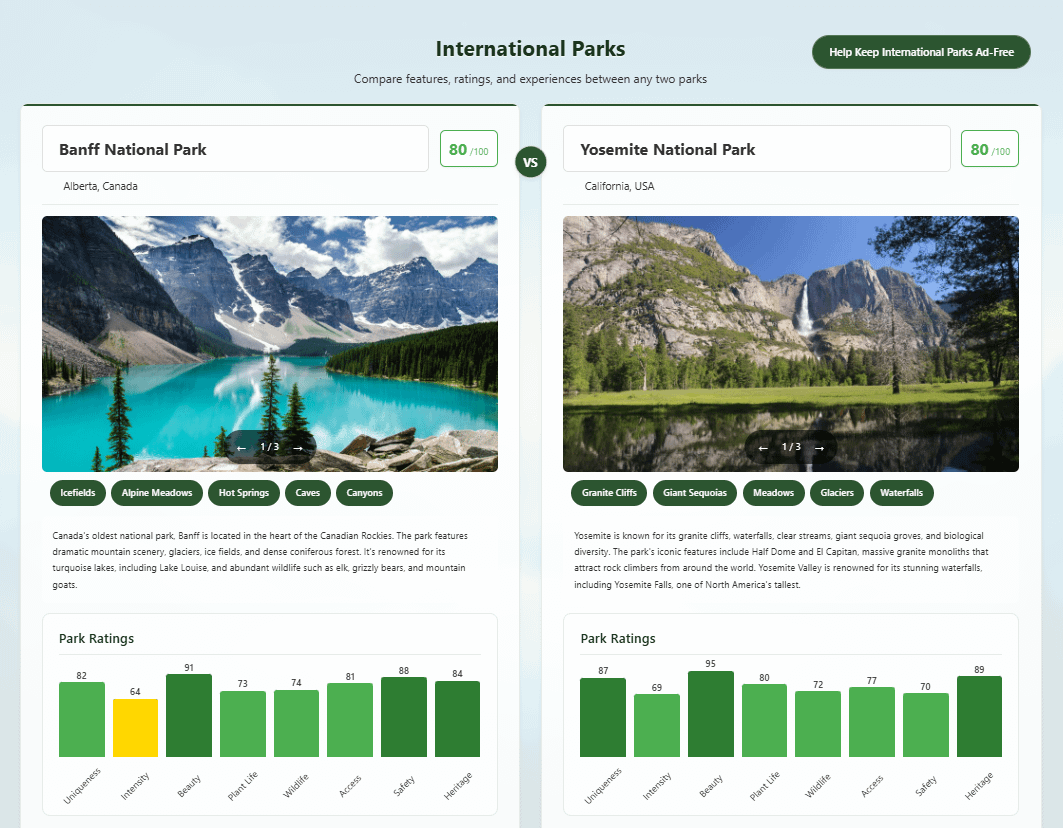Open the Yosemite National Park name selector

[757, 148]
